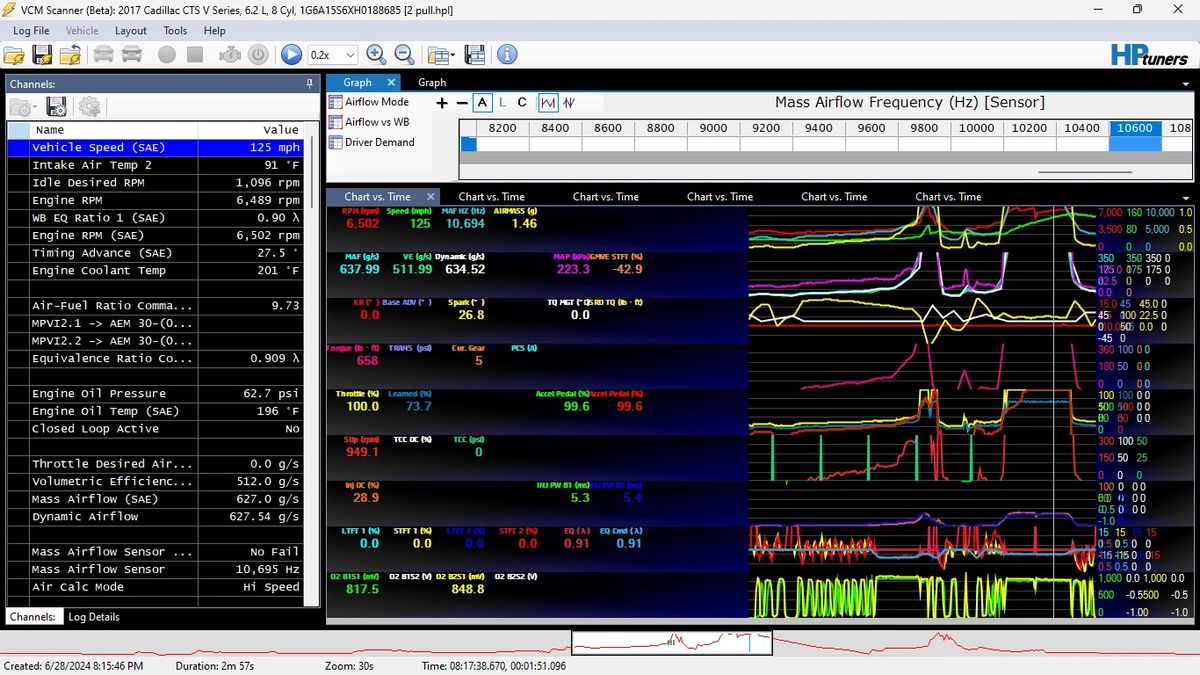Enable the L axis scaling option
Viewport: 1200px width, 675px height.
[x=501, y=102]
